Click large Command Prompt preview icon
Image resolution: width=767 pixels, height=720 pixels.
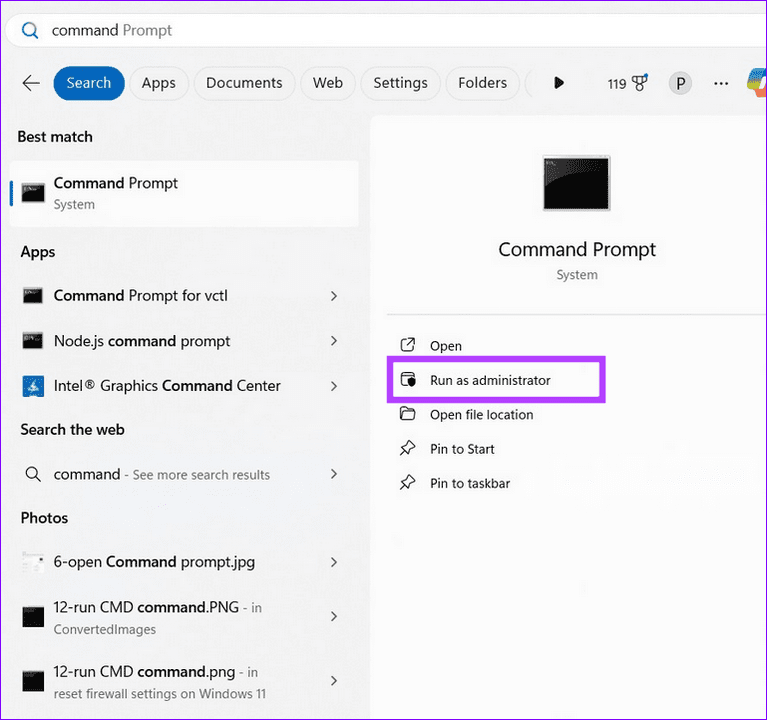point(577,183)
